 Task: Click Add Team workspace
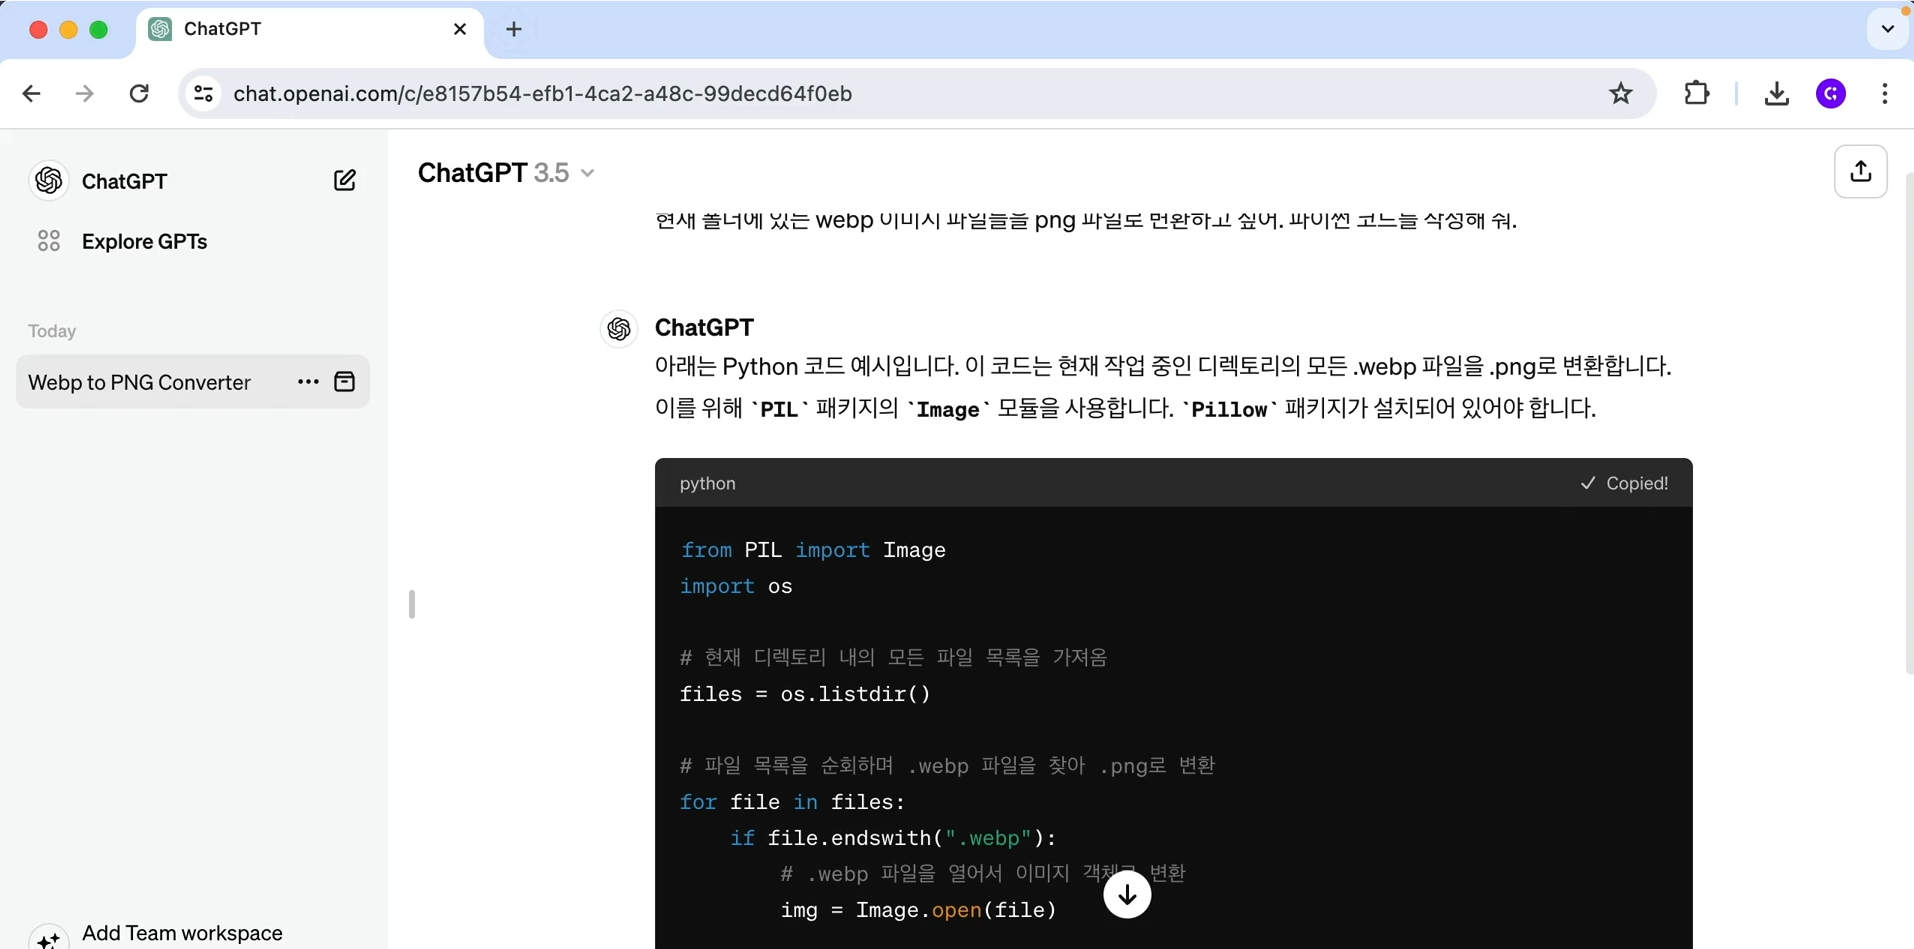tap(182, 933)
